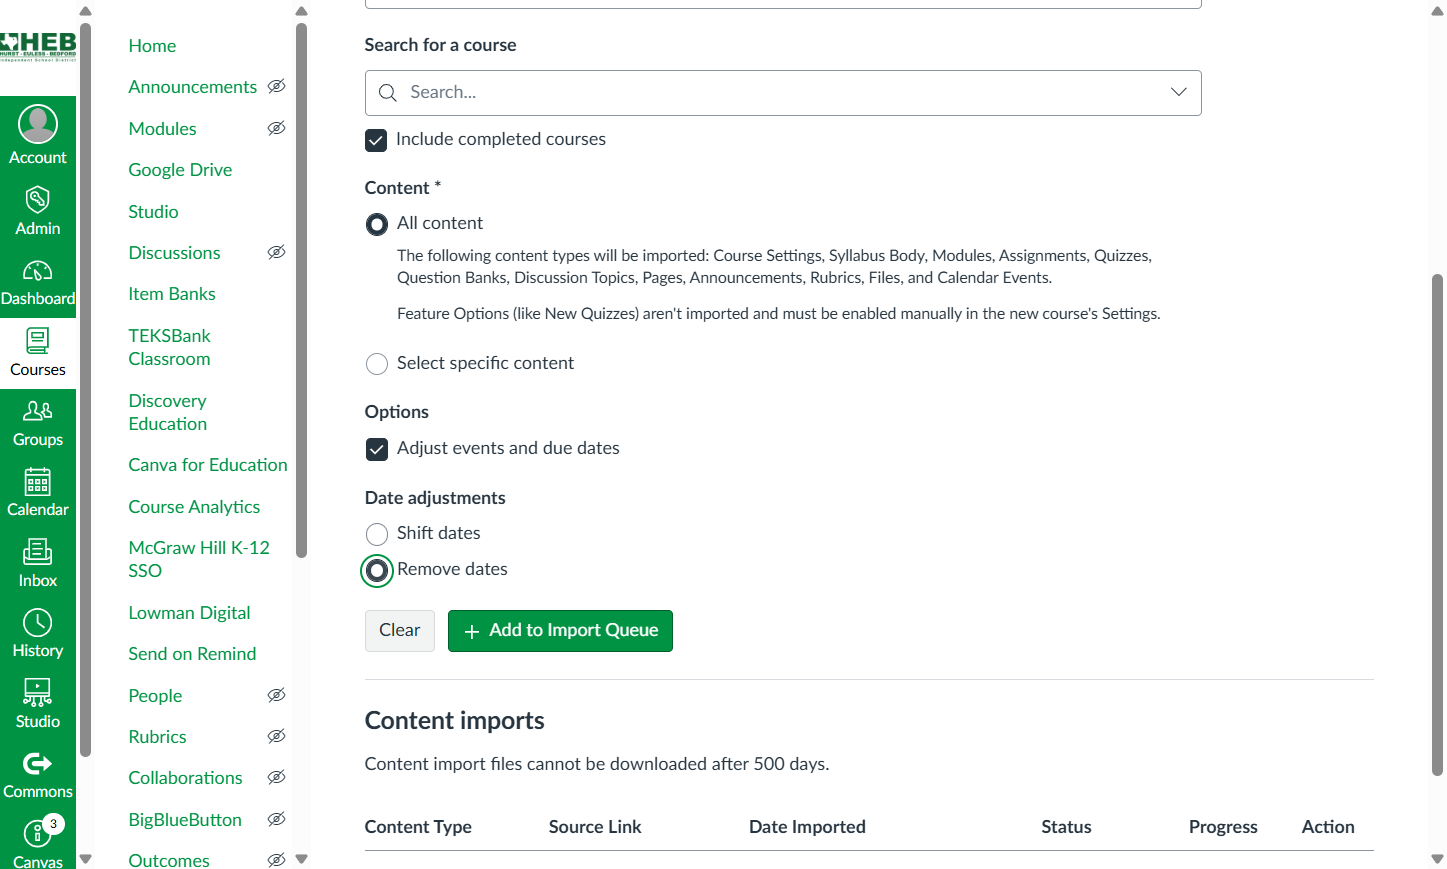Click the hidden eye icon beside Outcomes
The image size is (1447, 869).
(x=277, y=860)
